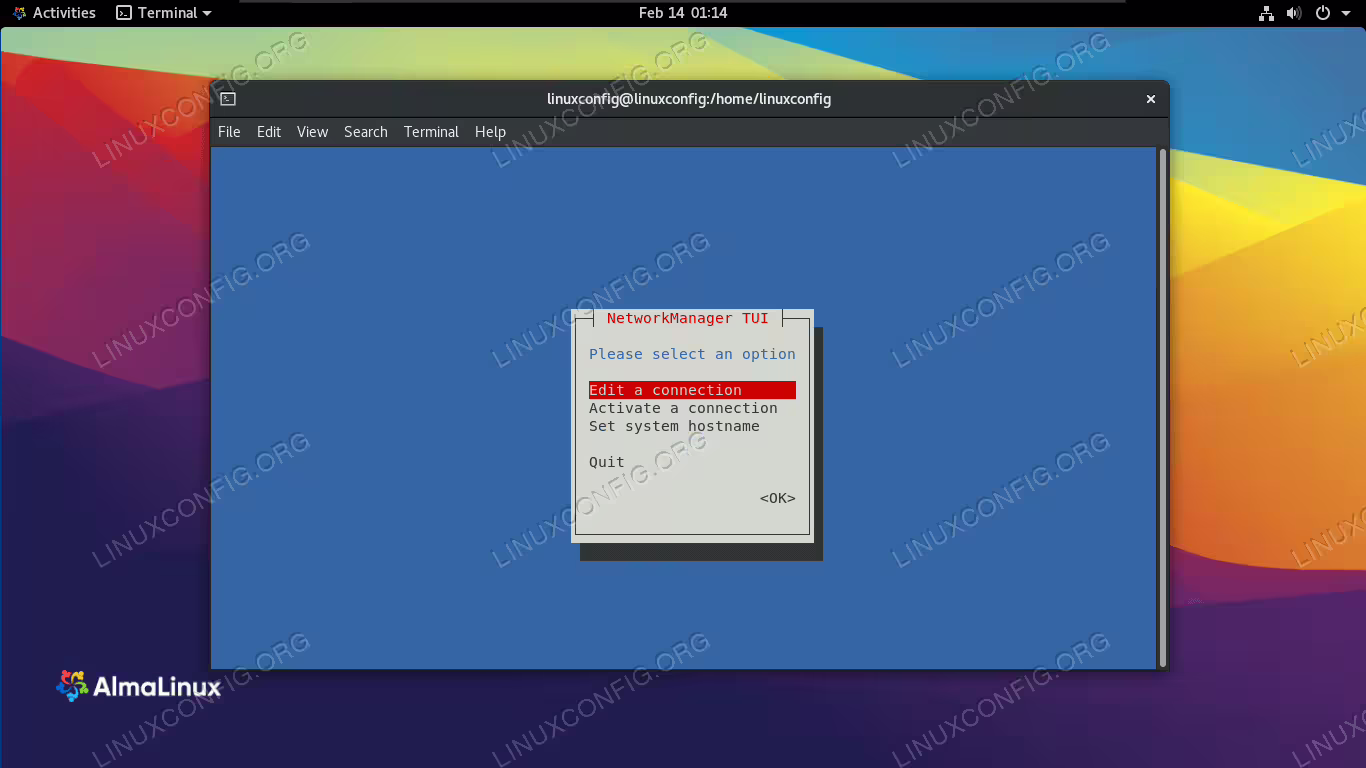Click the 'NetworkManager TUI' dialog title
Viewport: 1366px width, 768px height.
tap(688, 318)
